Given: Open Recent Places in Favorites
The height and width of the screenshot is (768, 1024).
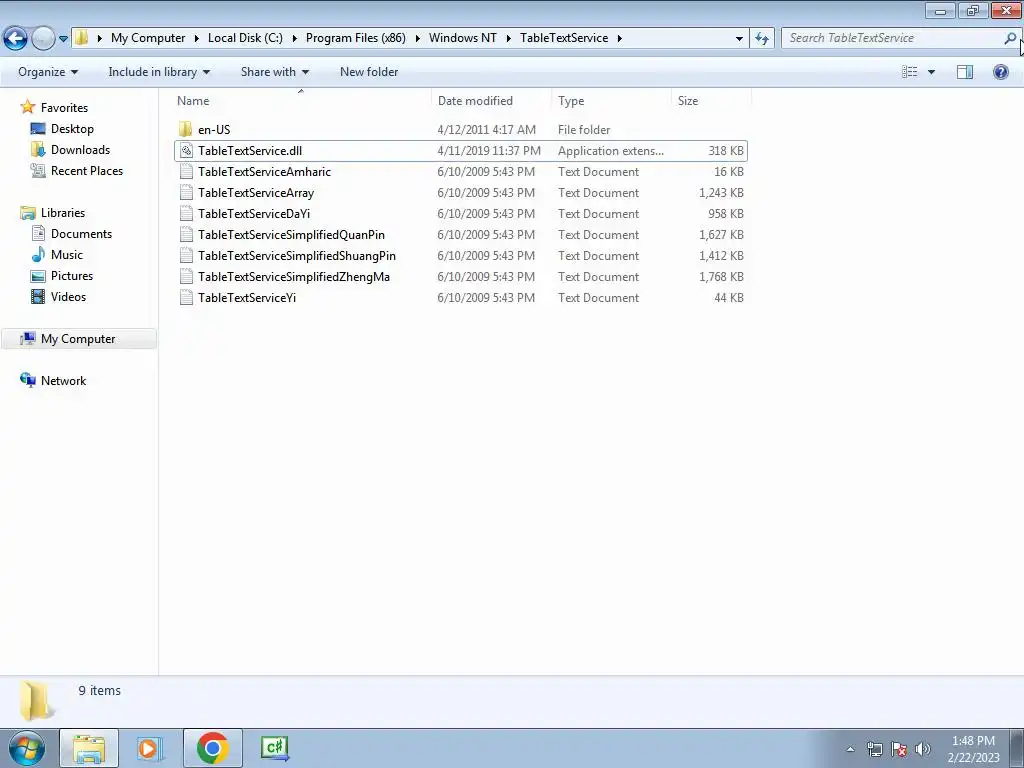Looking at the screenshot, I should pos(87,170).
